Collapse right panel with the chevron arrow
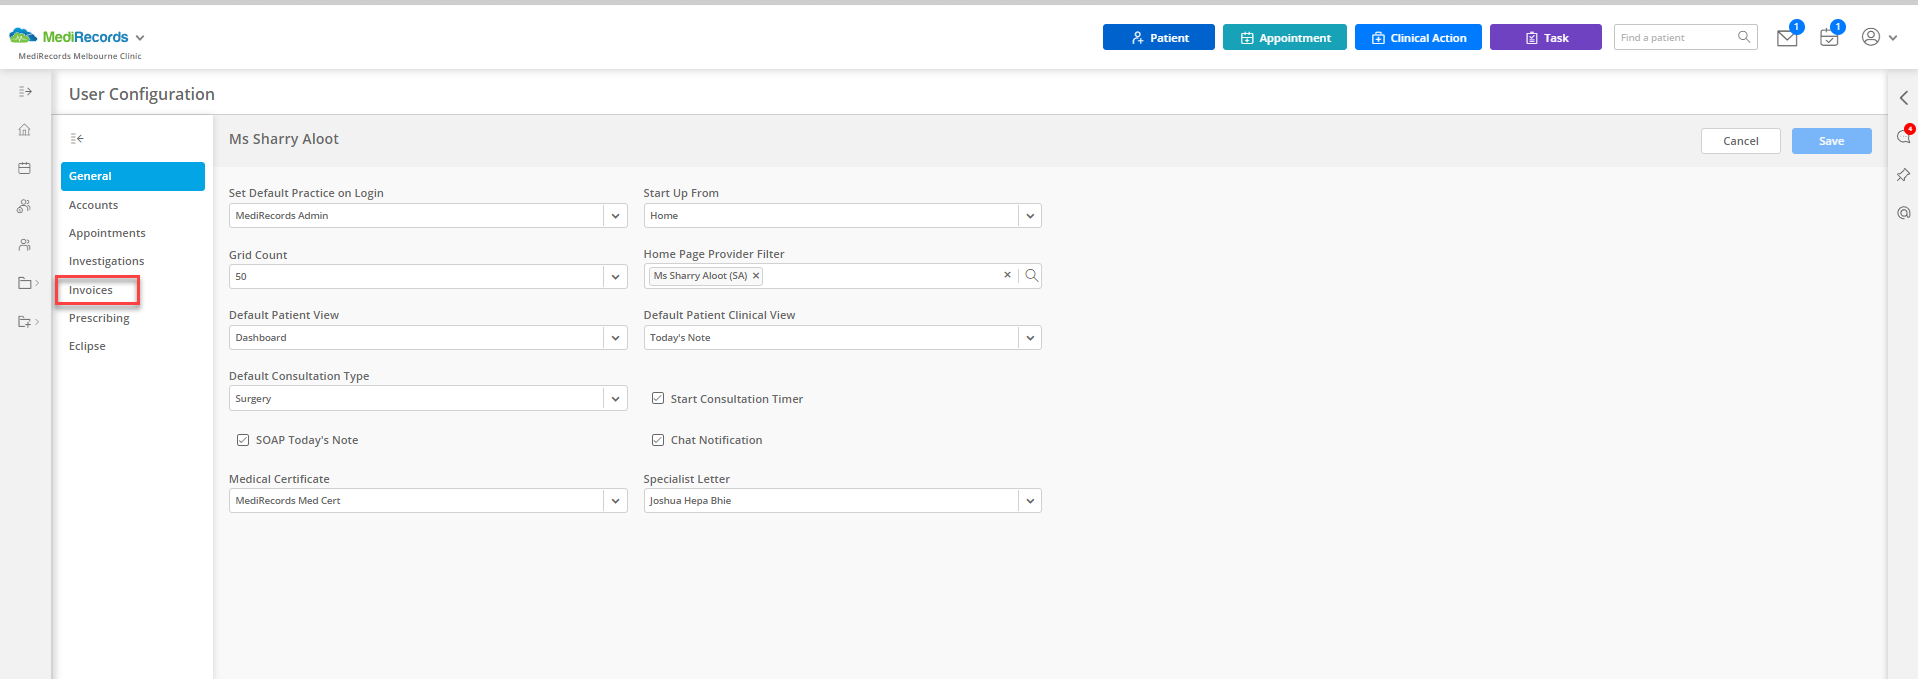 coord(1904,98)
